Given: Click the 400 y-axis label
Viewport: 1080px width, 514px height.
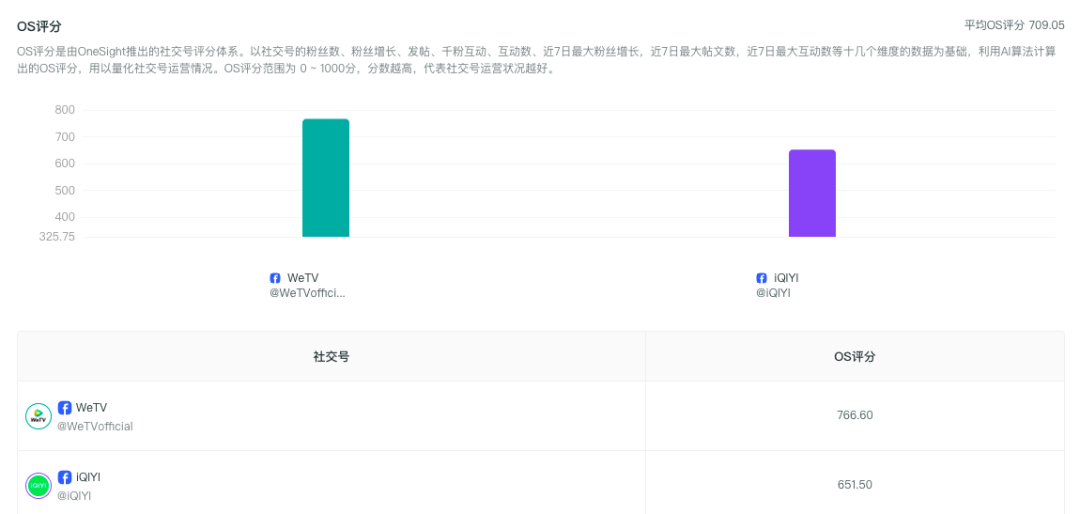Looking at the screenshot, I should [x=64, y=217].
